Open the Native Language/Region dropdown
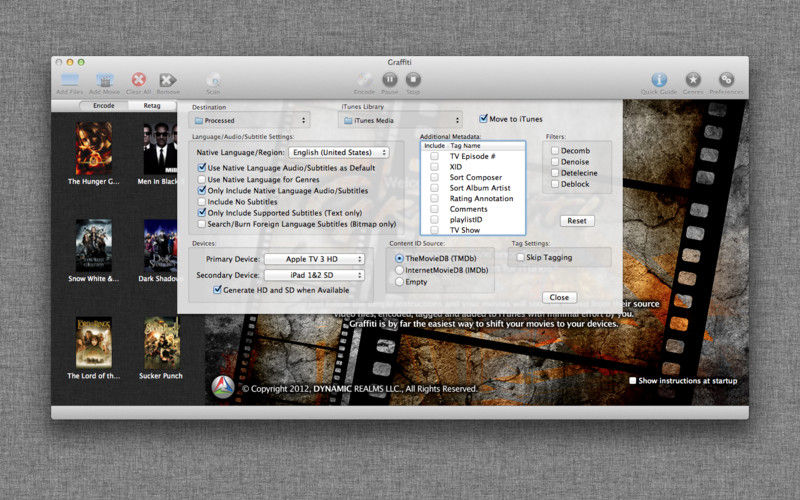The height and width of the screenshot is (500, 800). pyautogui.click(x=339, y=152)
